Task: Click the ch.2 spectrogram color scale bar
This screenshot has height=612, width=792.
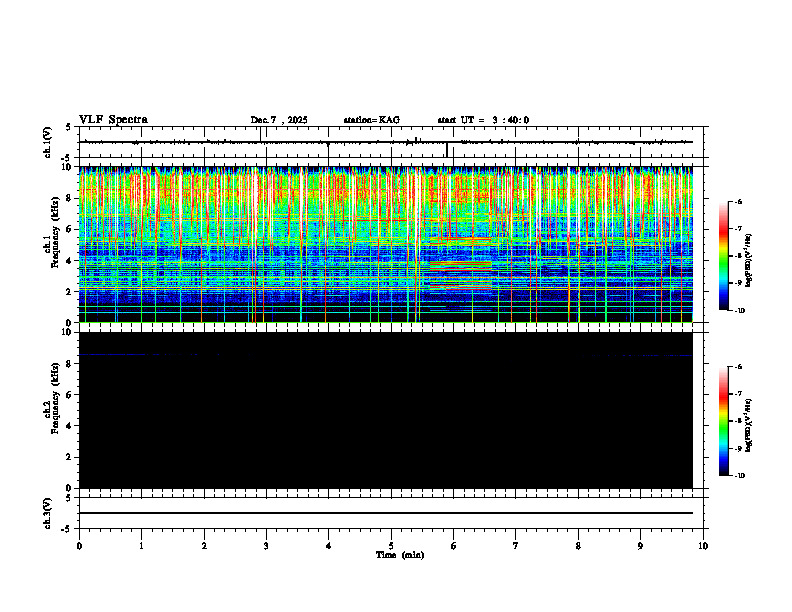Action: pyautogui.click(x=723, y=421)
